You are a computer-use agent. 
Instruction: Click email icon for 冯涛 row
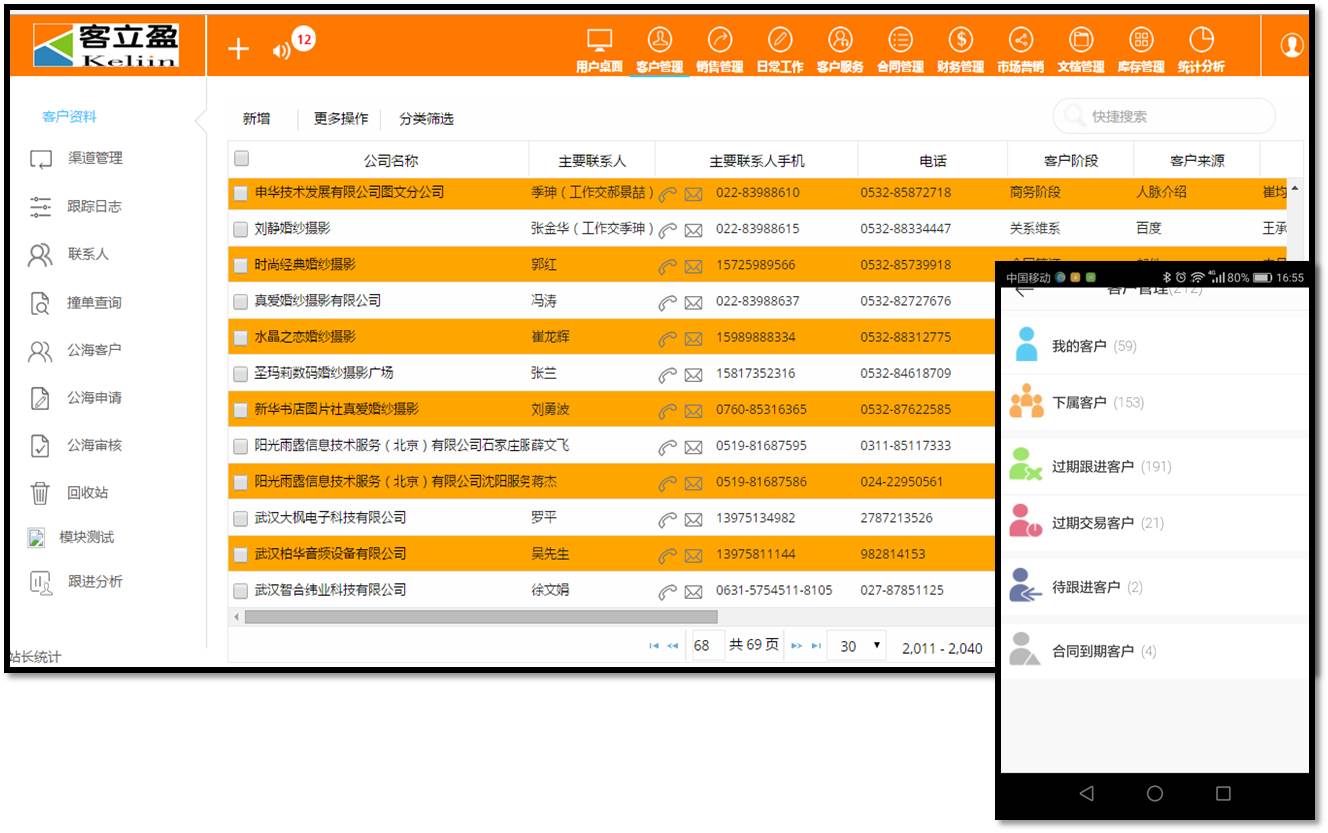tap(693, 302)
